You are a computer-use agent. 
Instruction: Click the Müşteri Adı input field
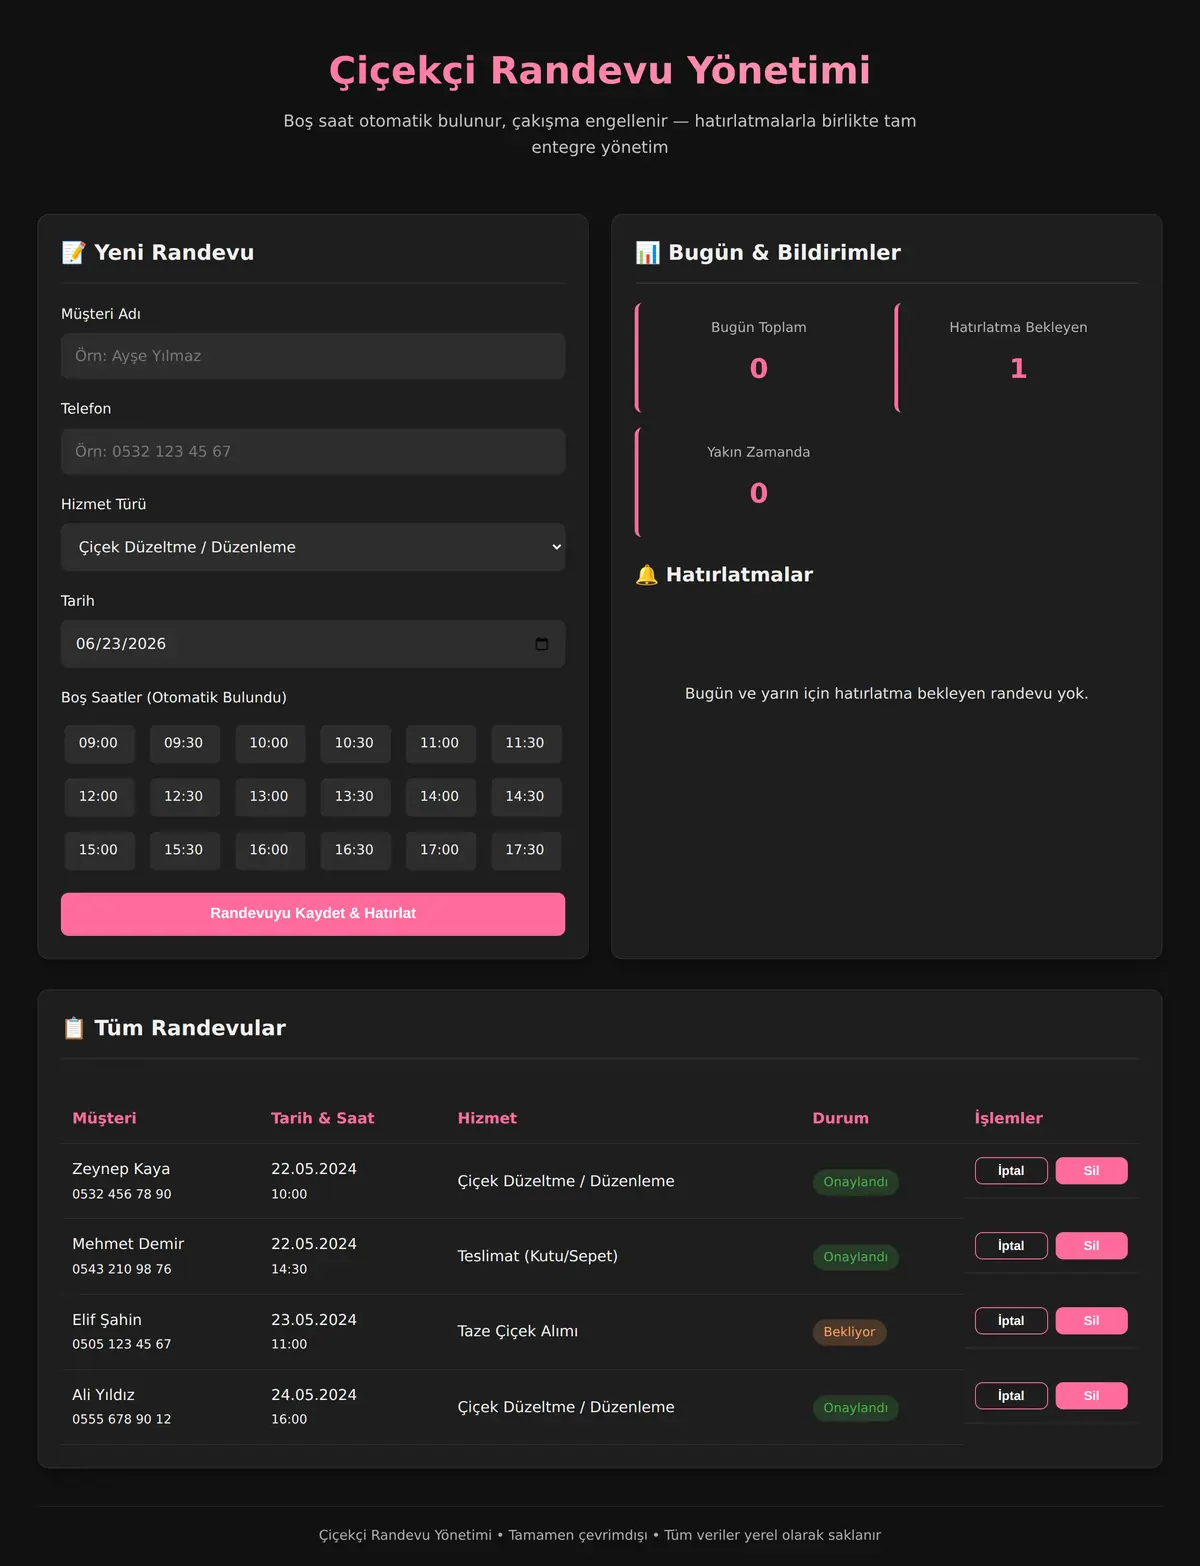pyautogui.click(x=313, y=356)
